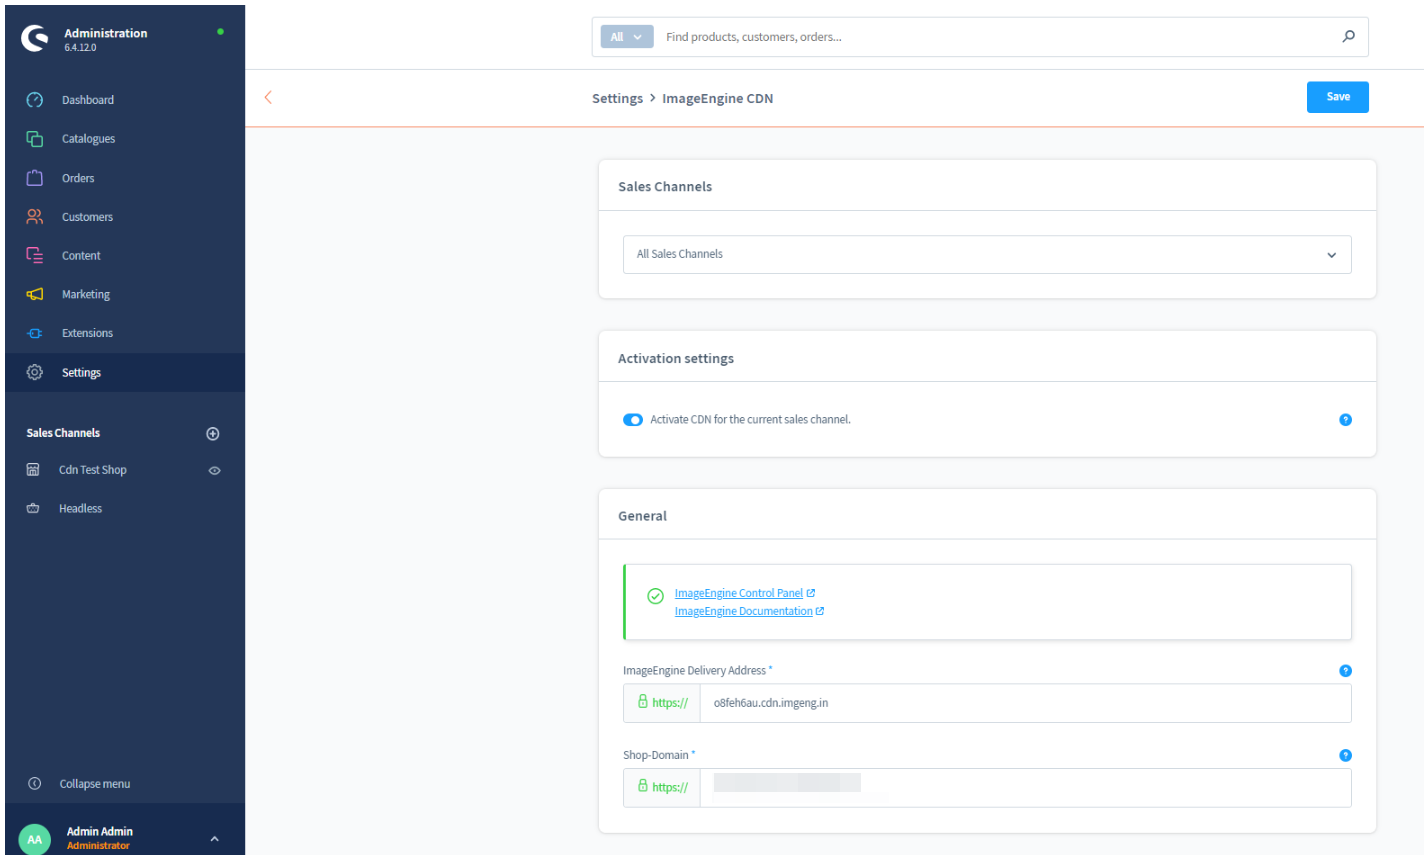Screen dimensions: 1427x855
Task: Open the All search filter dropdown
Action: 627,37
